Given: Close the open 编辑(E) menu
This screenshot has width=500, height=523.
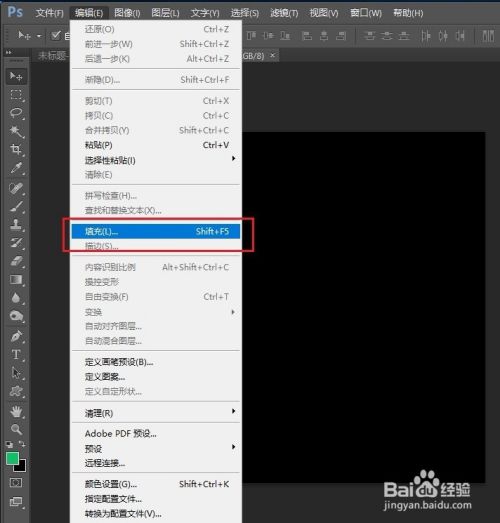Looking at the screenshot, I should [89, 13].
